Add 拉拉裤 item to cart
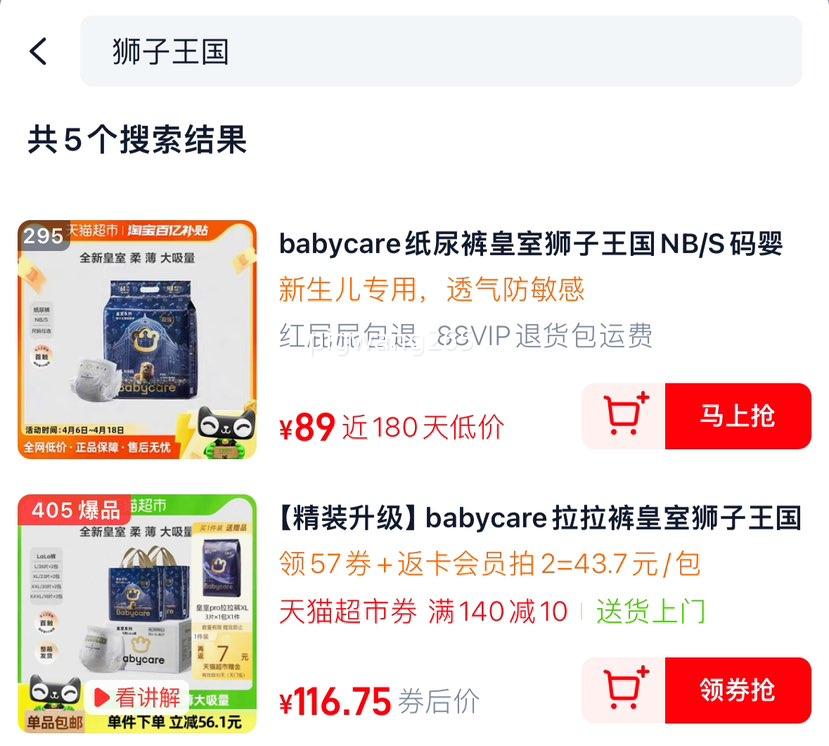 624,690
